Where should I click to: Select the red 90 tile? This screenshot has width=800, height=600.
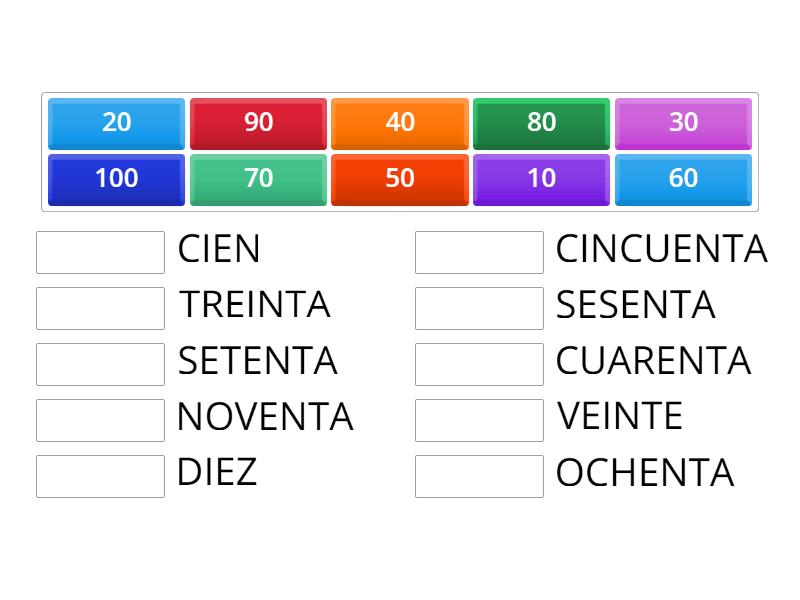point(258,123)
